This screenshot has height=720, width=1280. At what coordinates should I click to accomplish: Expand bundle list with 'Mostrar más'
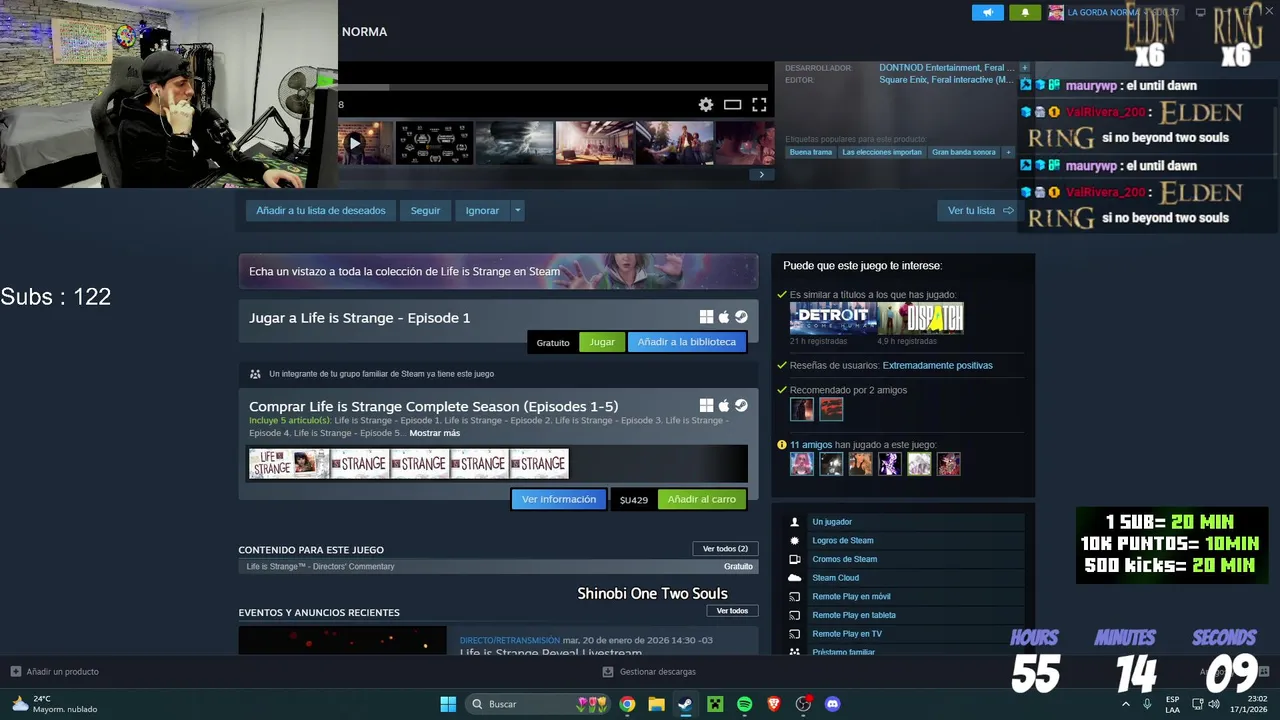[434, 433]
